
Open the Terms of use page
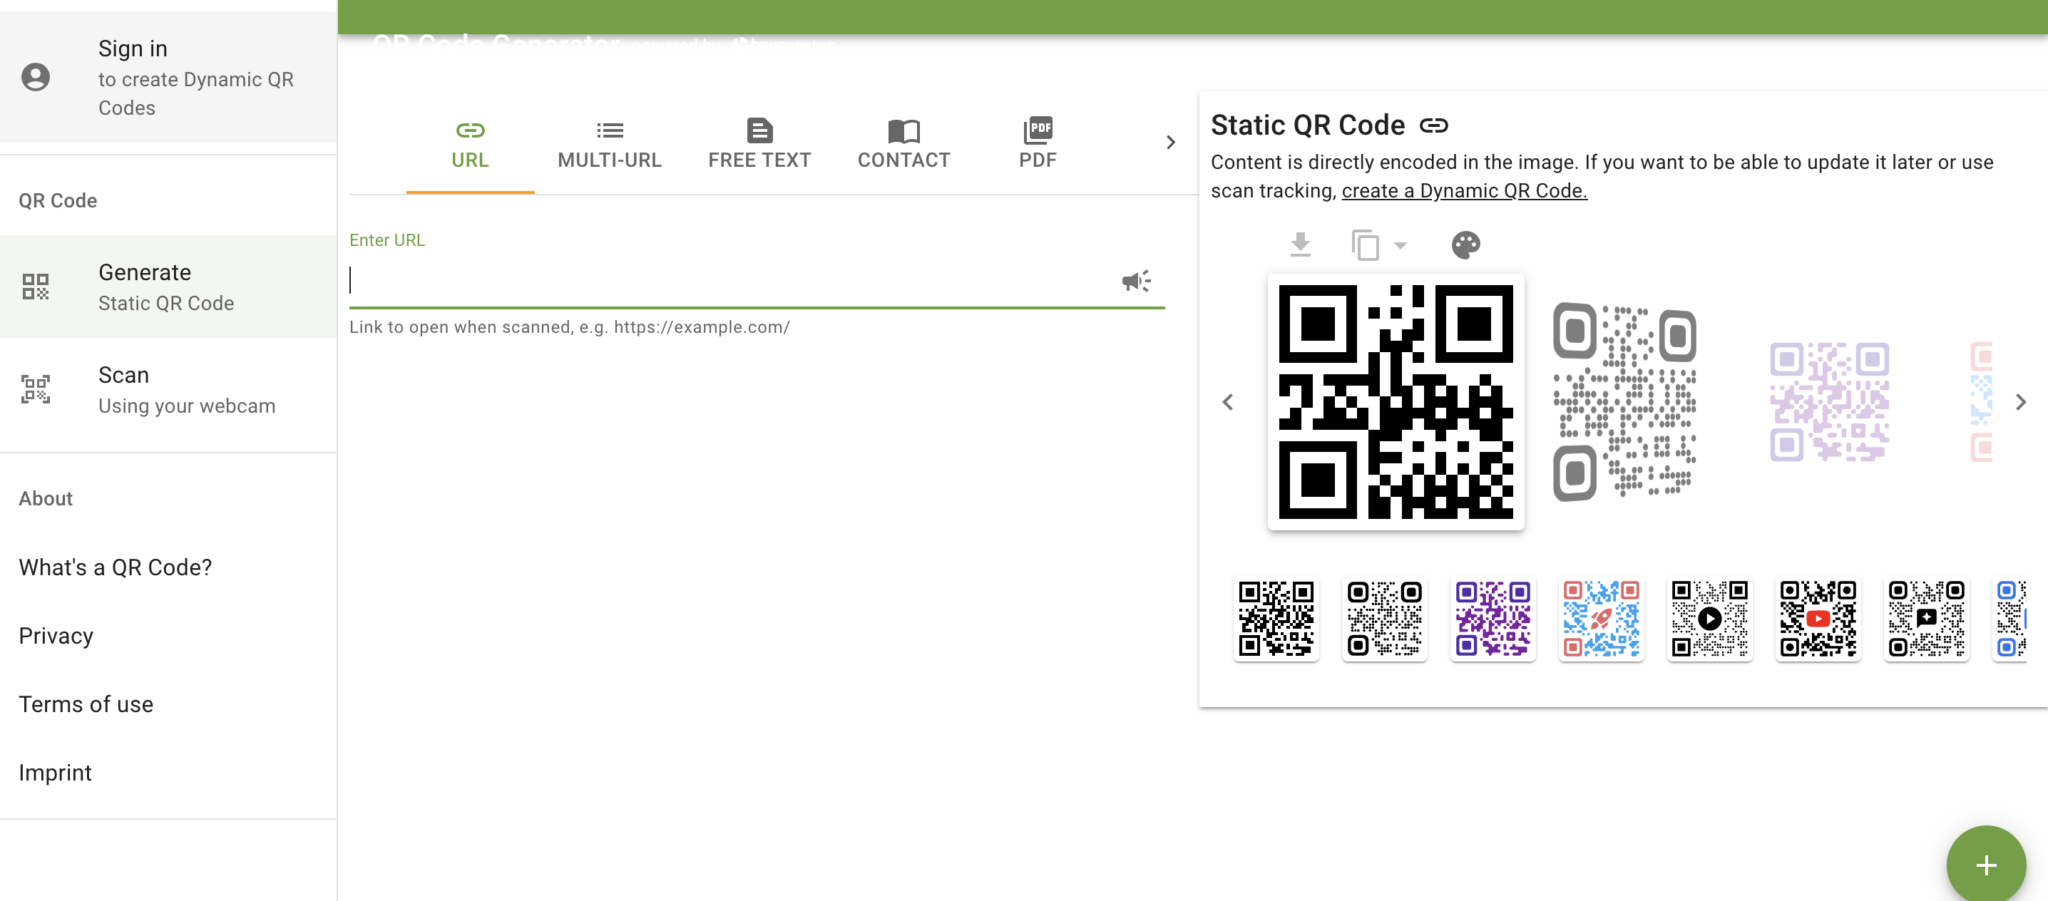pyautogui.click(x=85, y=703)
